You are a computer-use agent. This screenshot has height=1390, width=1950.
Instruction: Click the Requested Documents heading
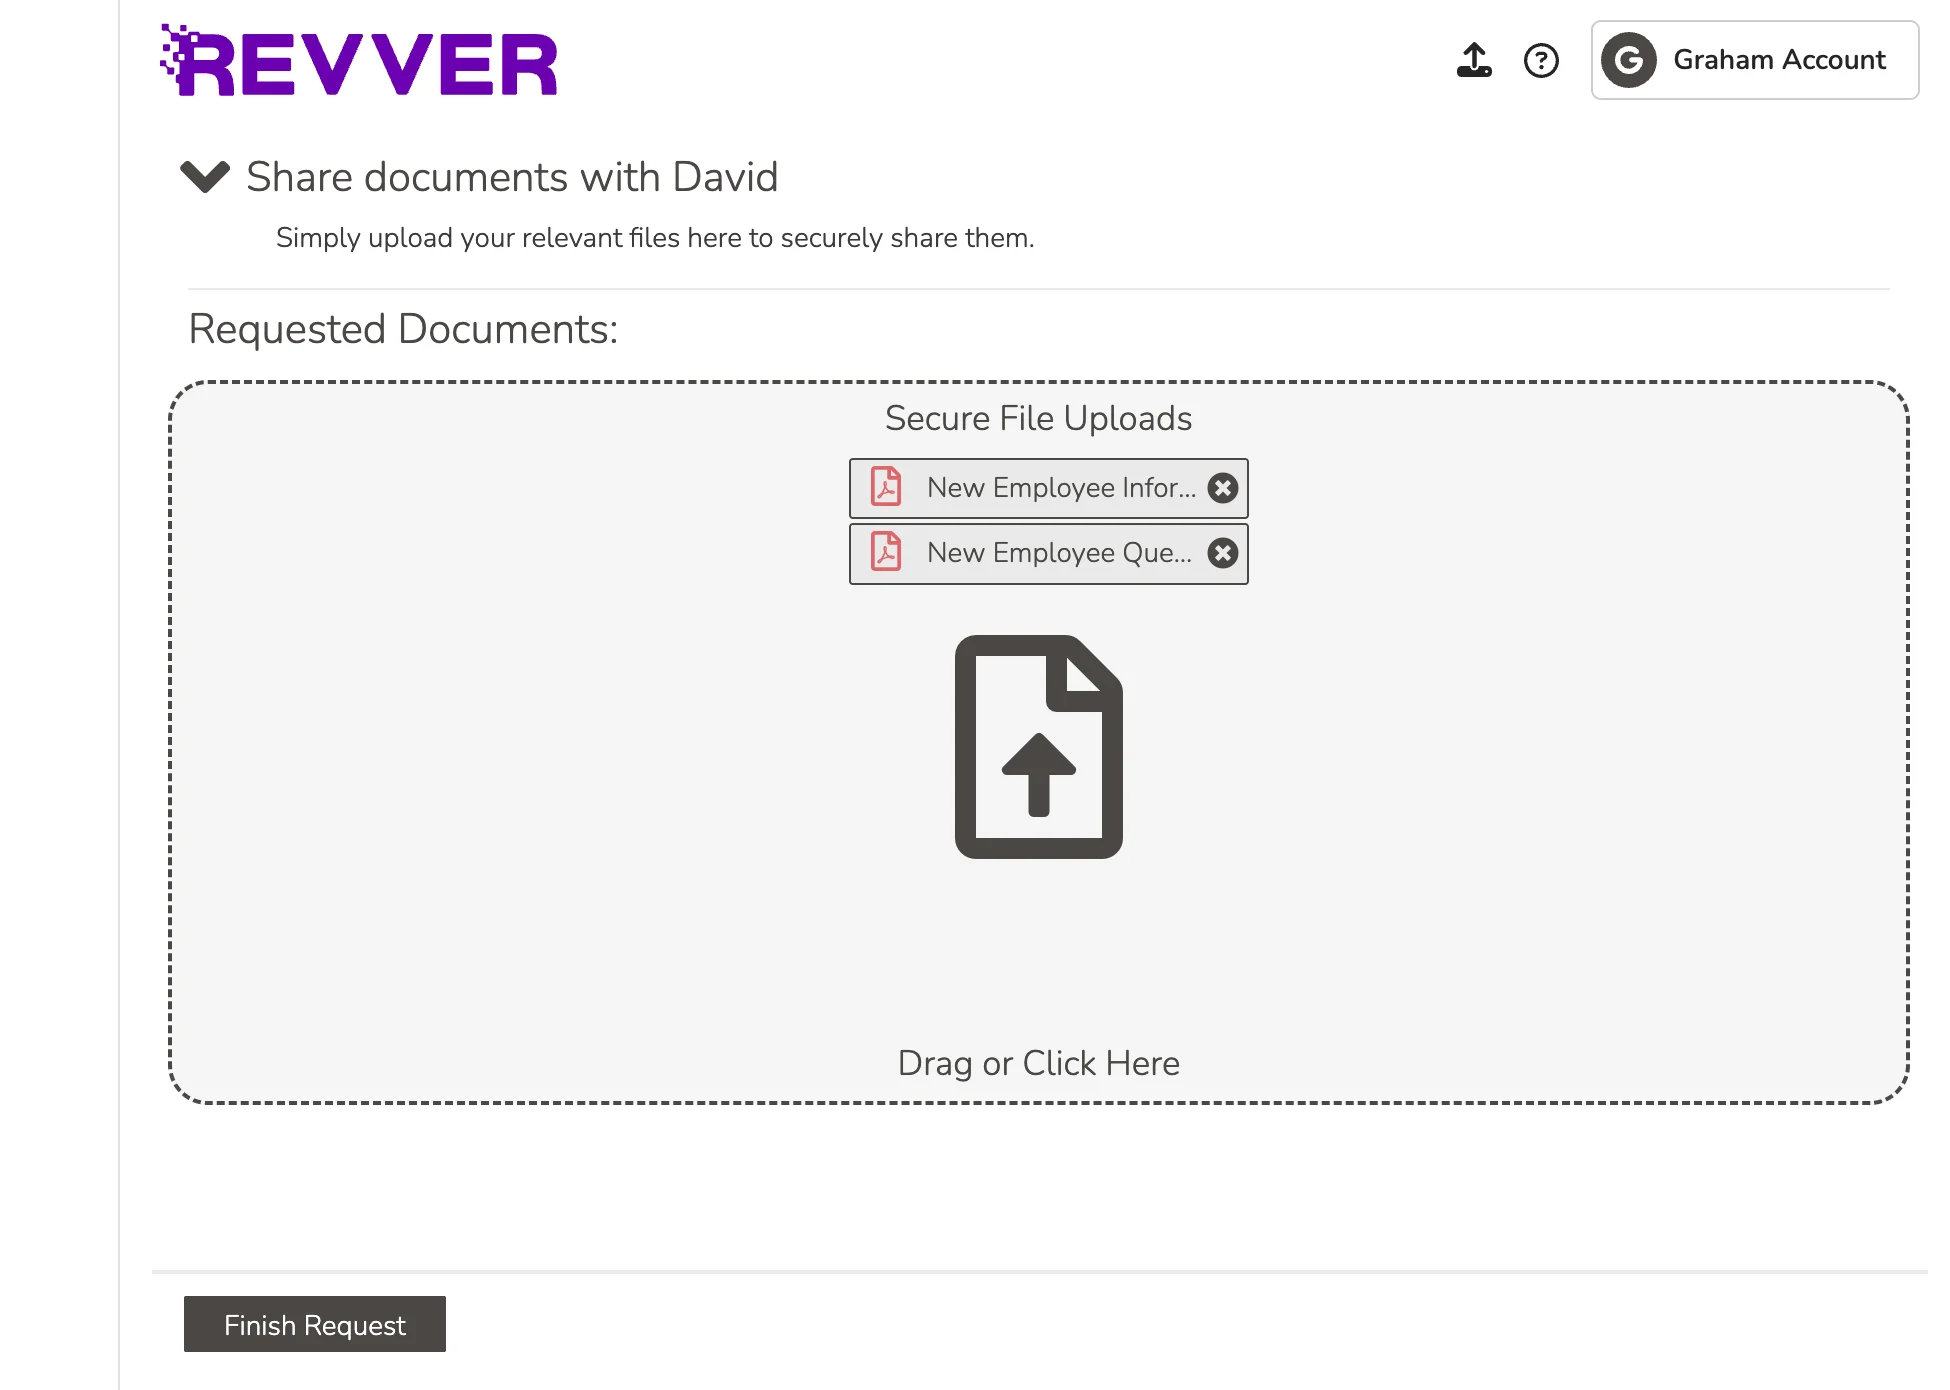pyautogui.click(x=403, y=329)
